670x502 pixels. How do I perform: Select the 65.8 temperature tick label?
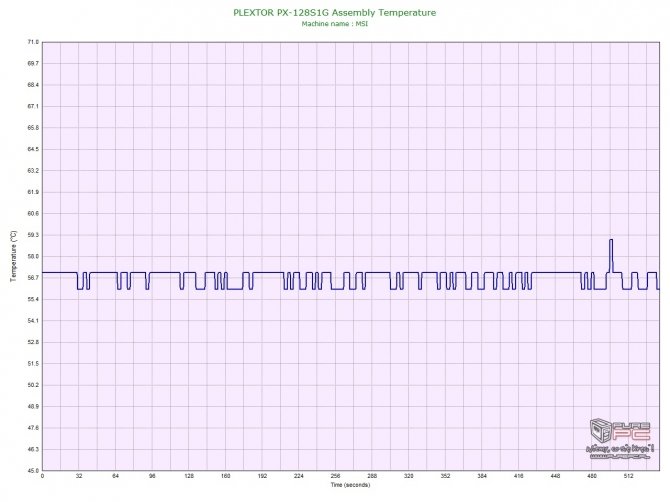[33, 128]
